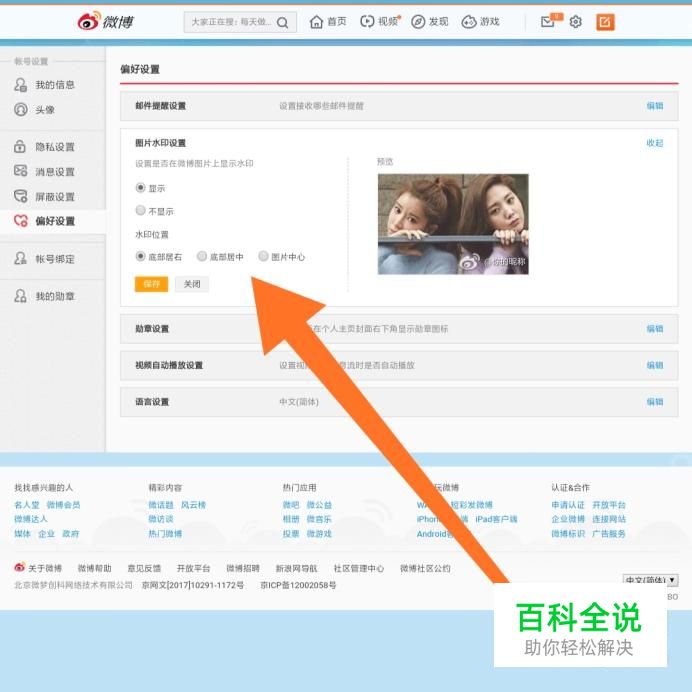
Task: Expand 邮件提醒设置 via its 编辑 link
Action: click(x=655, y=106)
